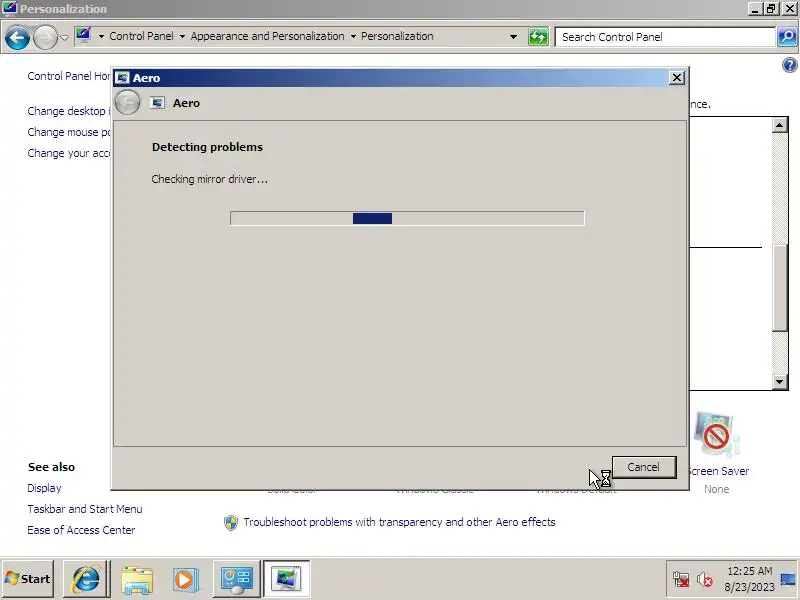Viewport: 800px width, 600px height.
Task: Switch to Control Panel taskbar button
Action: click(236, 579)
